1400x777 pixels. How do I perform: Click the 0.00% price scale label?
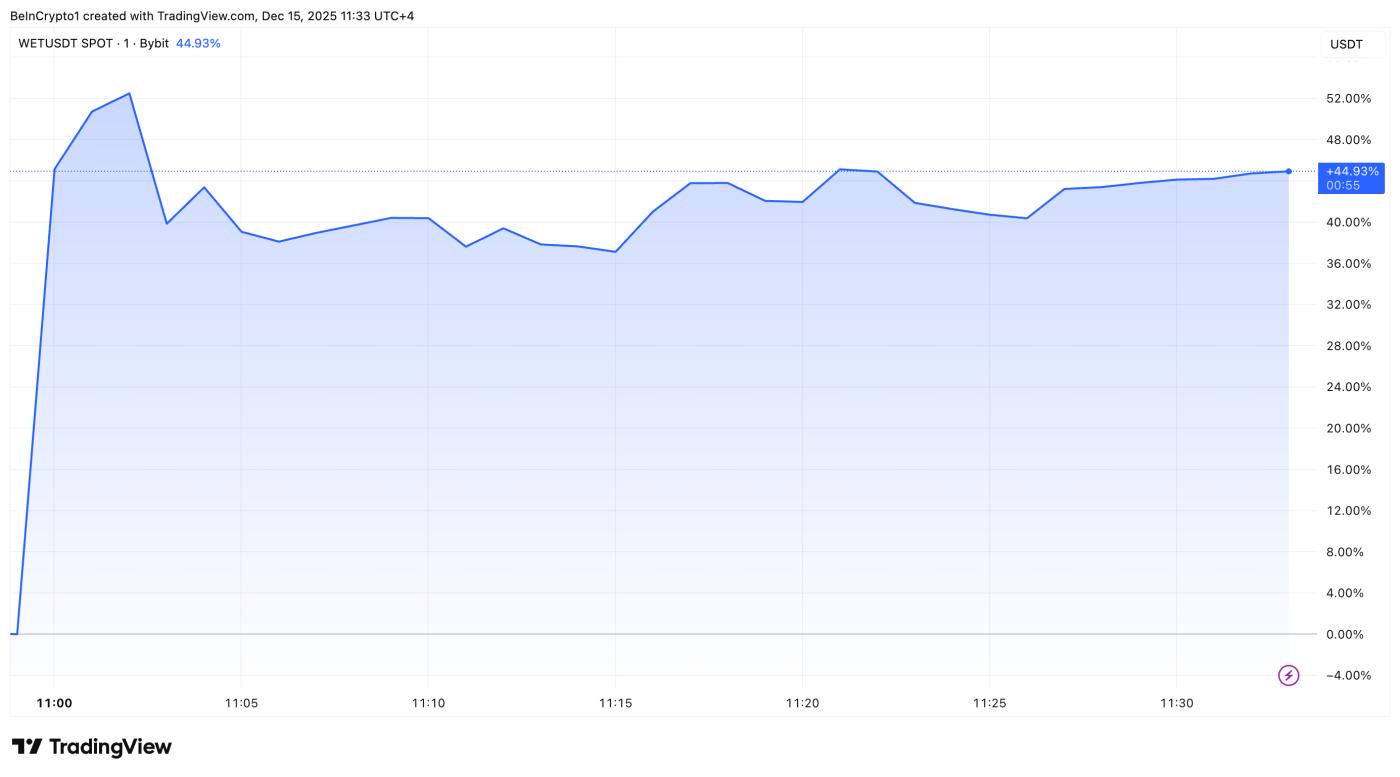tap(1349, 634)
